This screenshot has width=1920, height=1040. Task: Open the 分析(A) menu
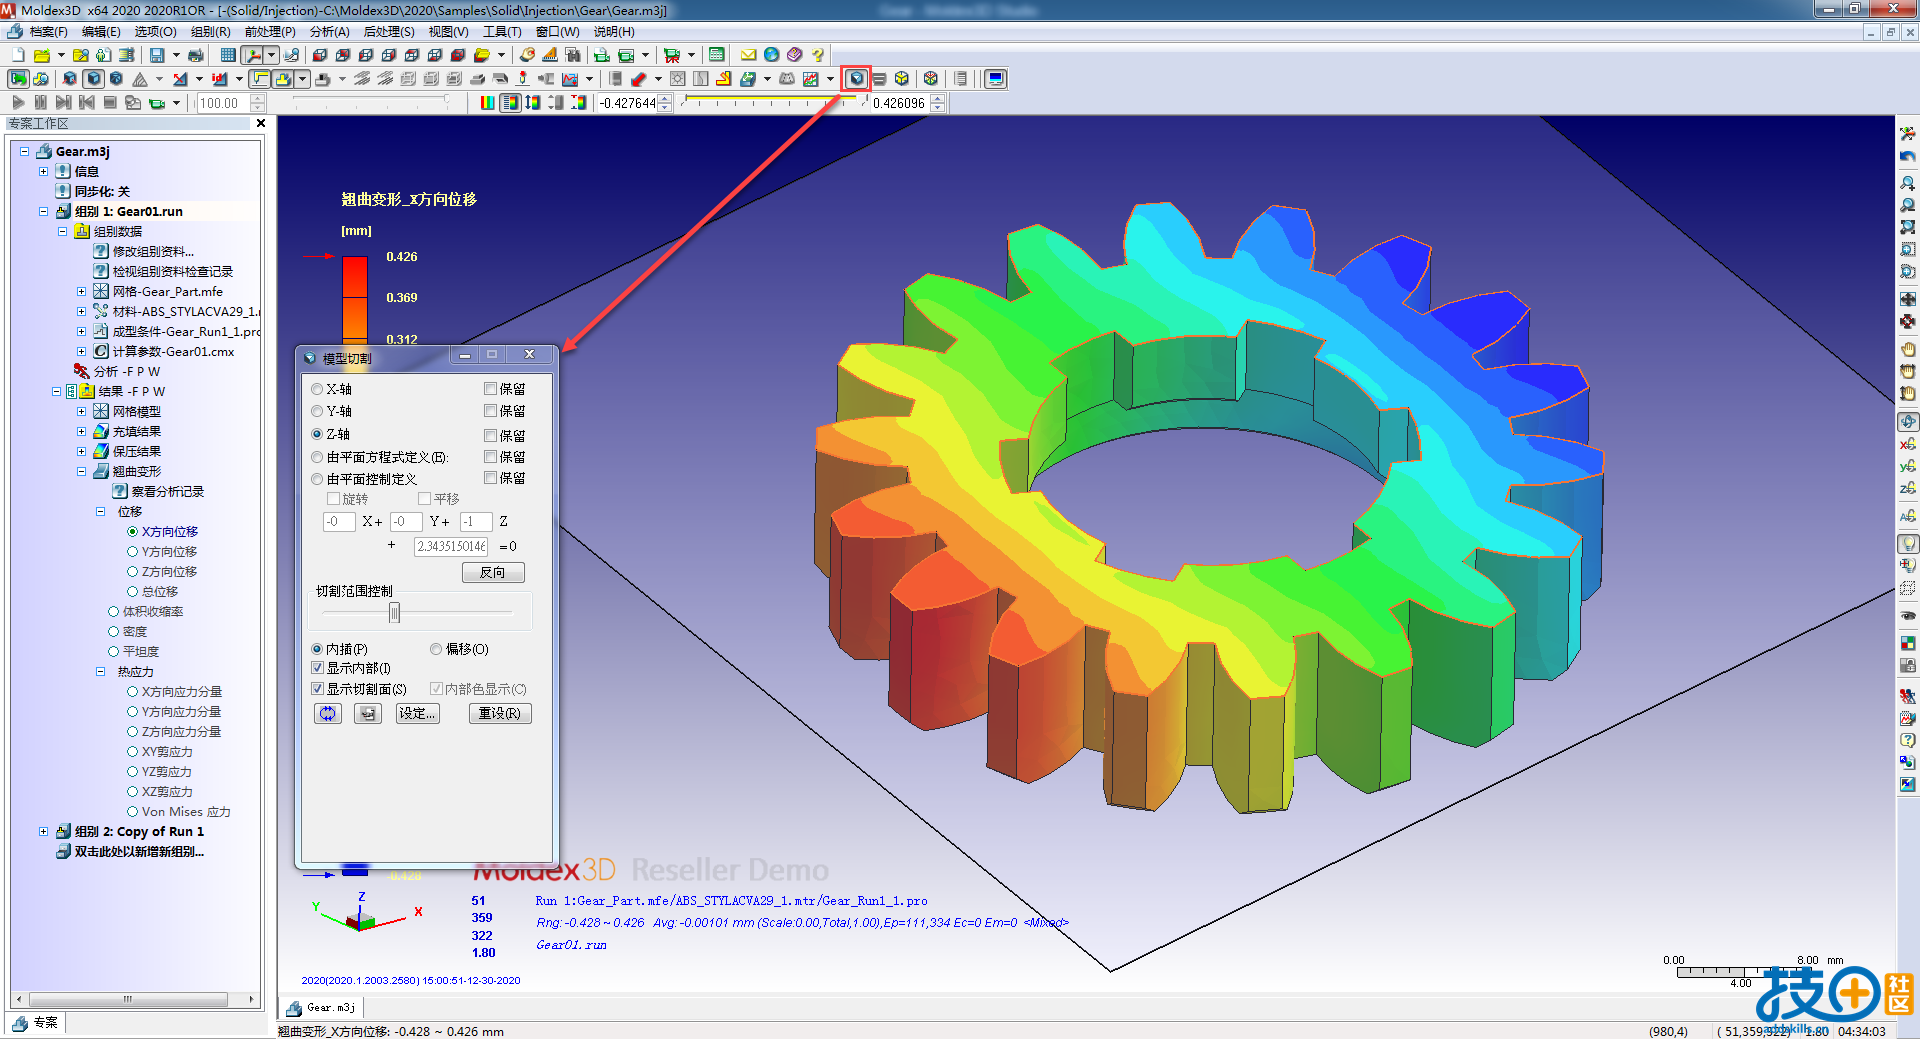tap(329, 32)
